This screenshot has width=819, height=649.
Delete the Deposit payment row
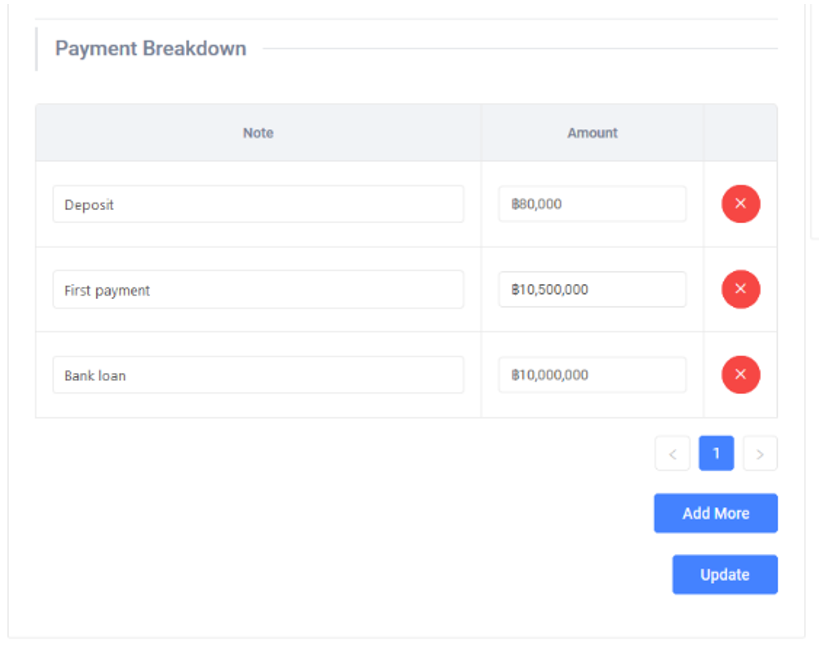[740, 204]
